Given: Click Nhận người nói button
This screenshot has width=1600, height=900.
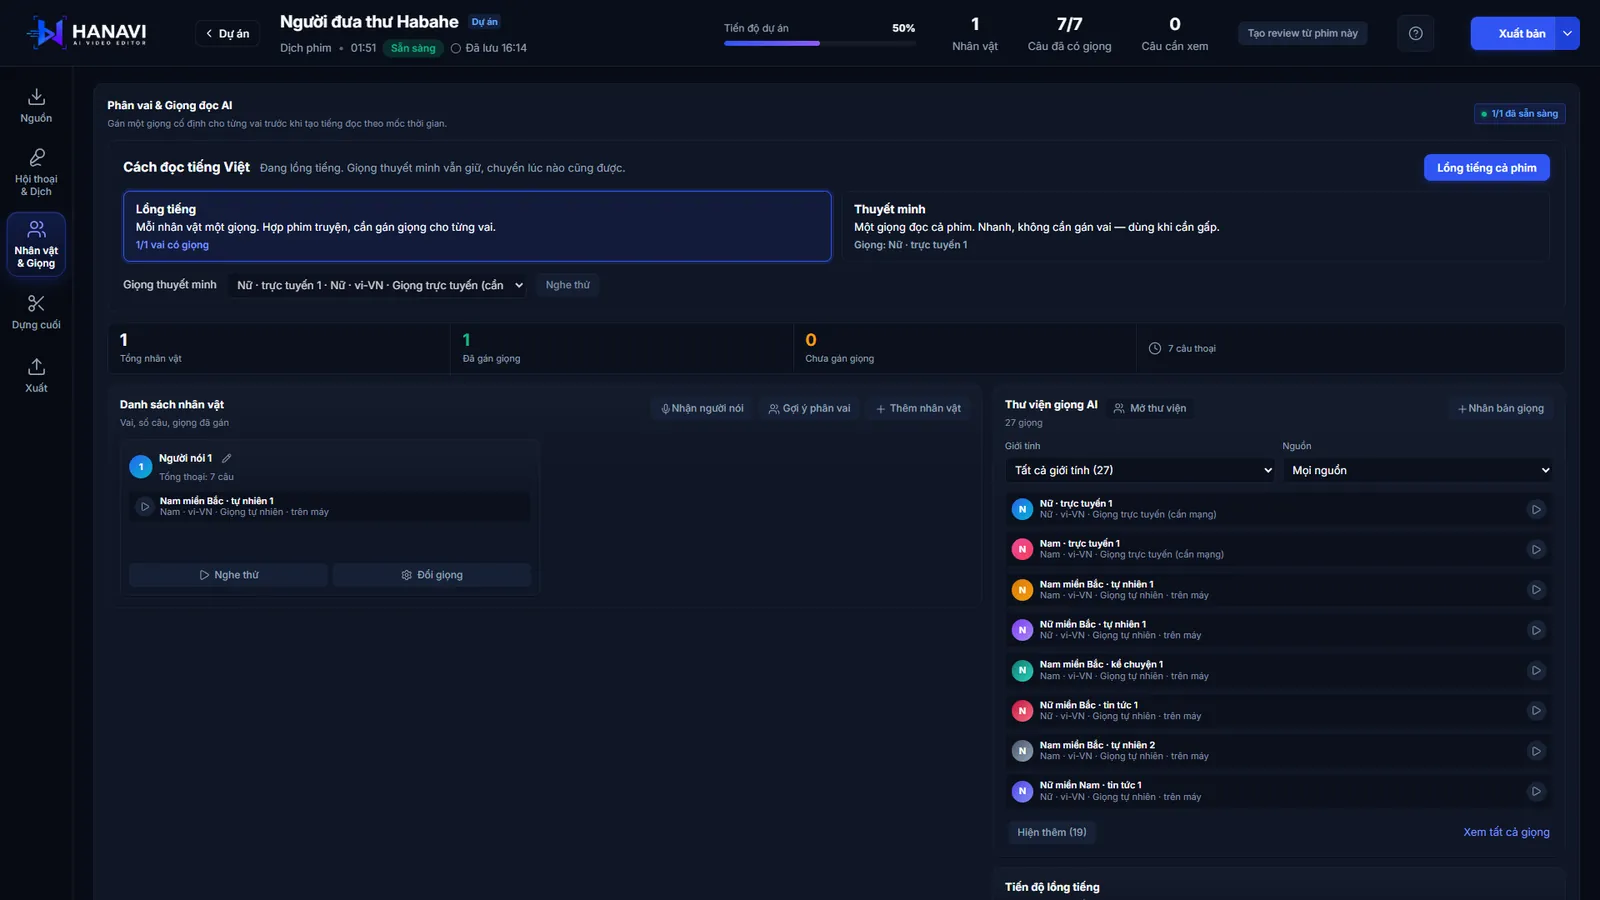Looking at the screenshot, I should 703,408.
